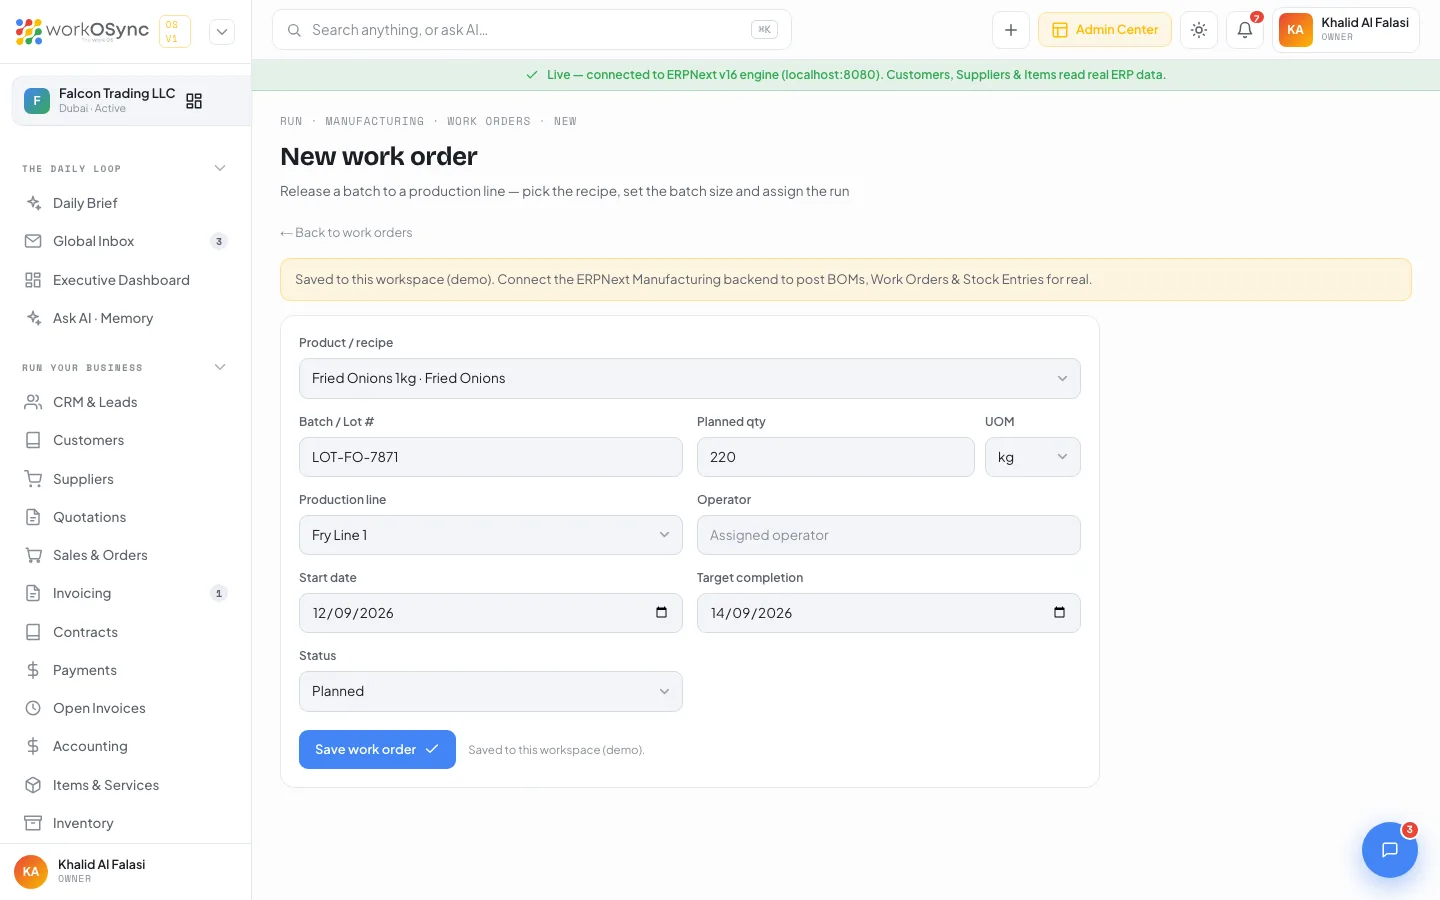
Task: Open the Production line dropdown
Action: point(491,535)
